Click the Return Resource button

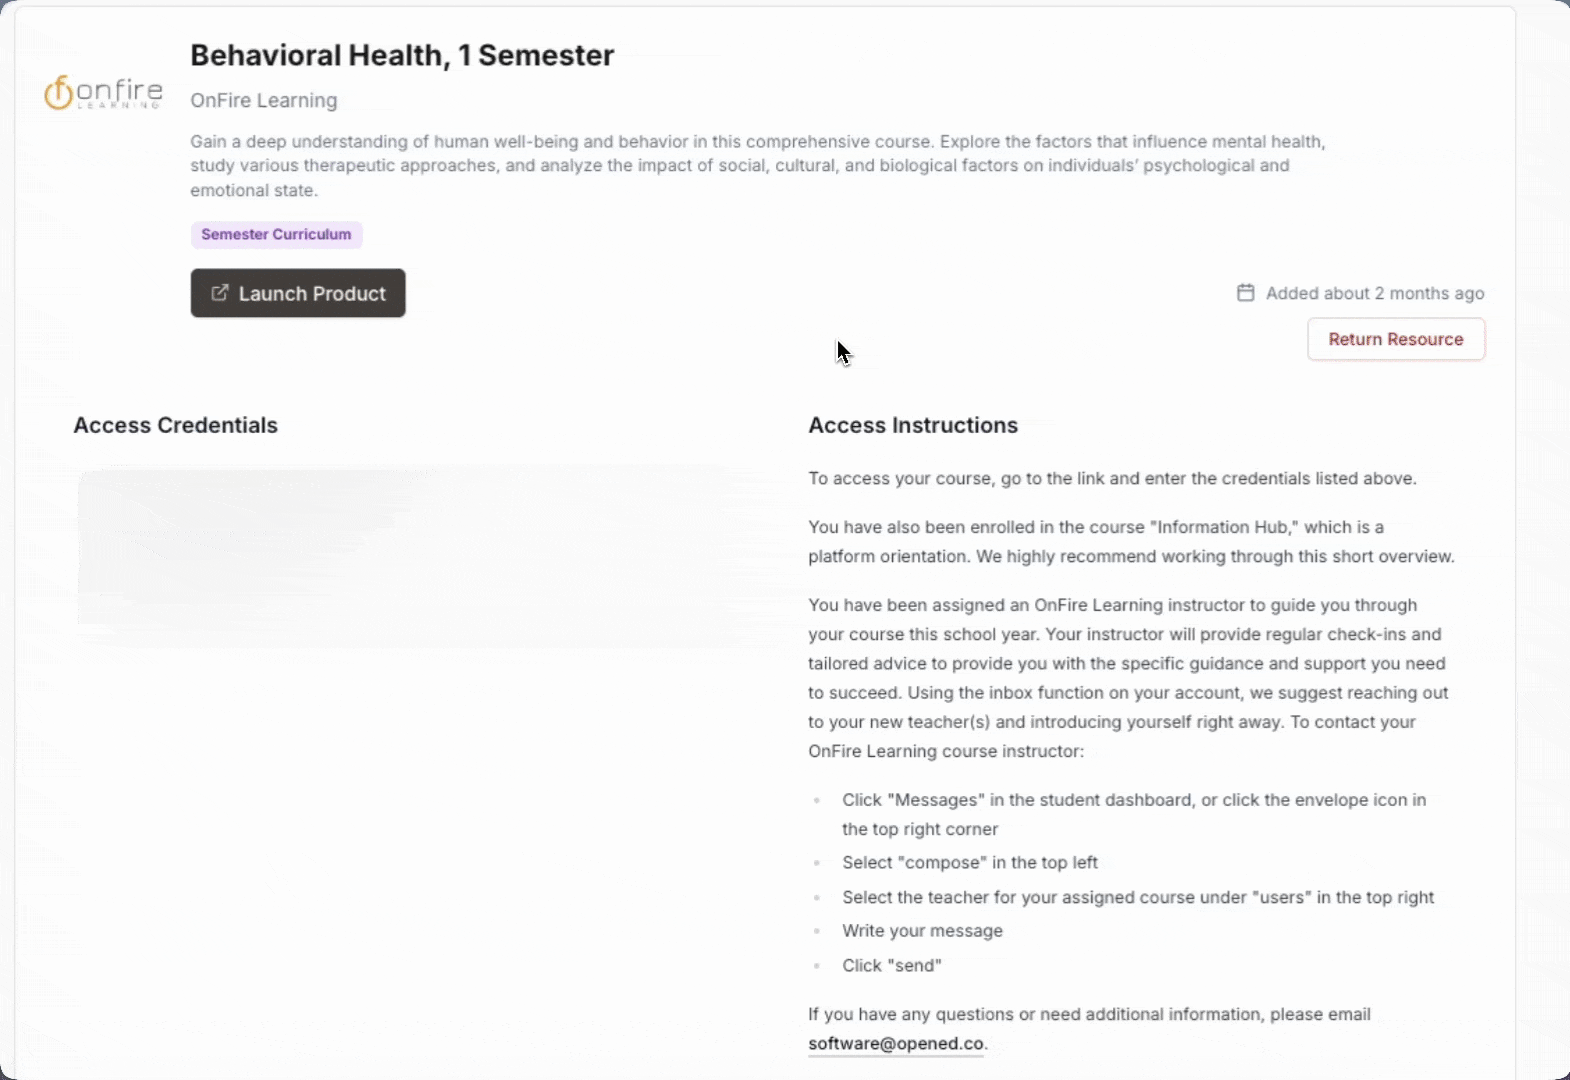(1395, 339)
